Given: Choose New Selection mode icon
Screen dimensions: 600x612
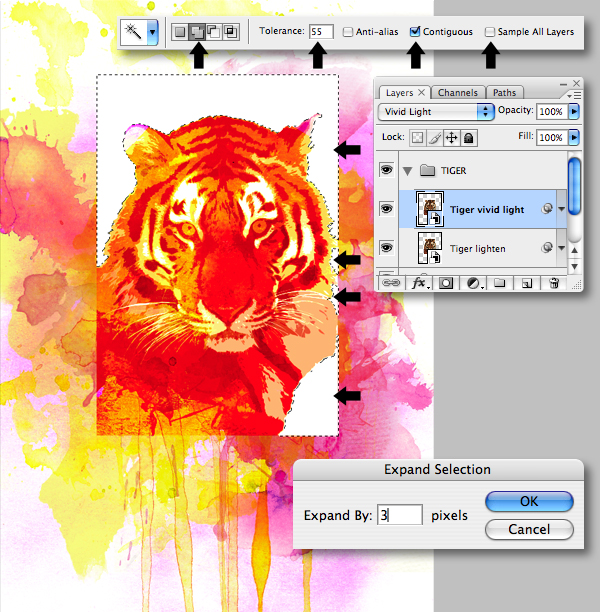Looking at the screenshot, I should (180, 32).
